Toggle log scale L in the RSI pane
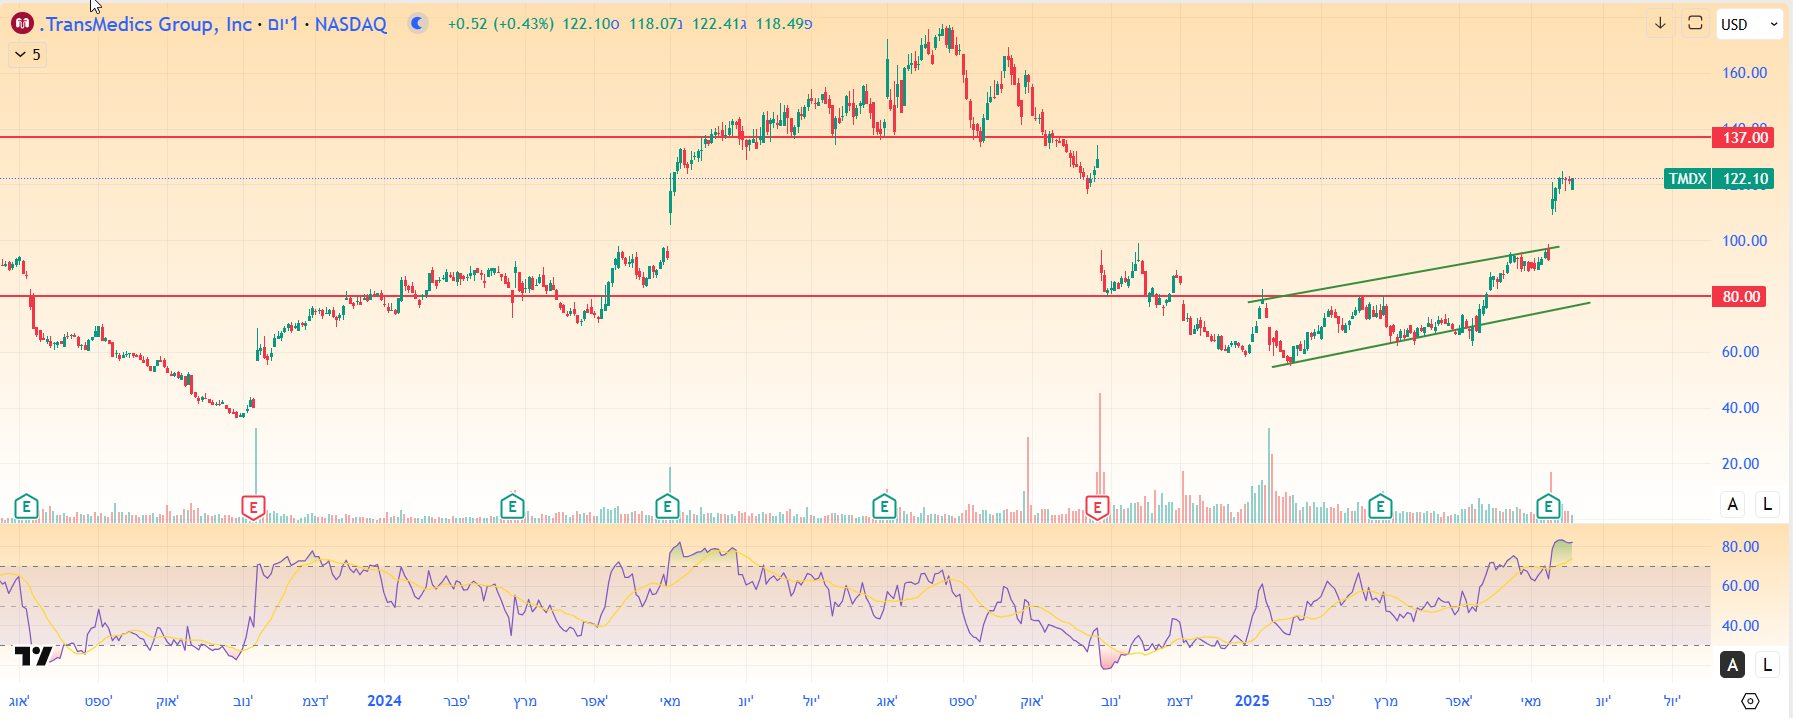Viewport: 1793px width, 718px height. click(1767, 664)
